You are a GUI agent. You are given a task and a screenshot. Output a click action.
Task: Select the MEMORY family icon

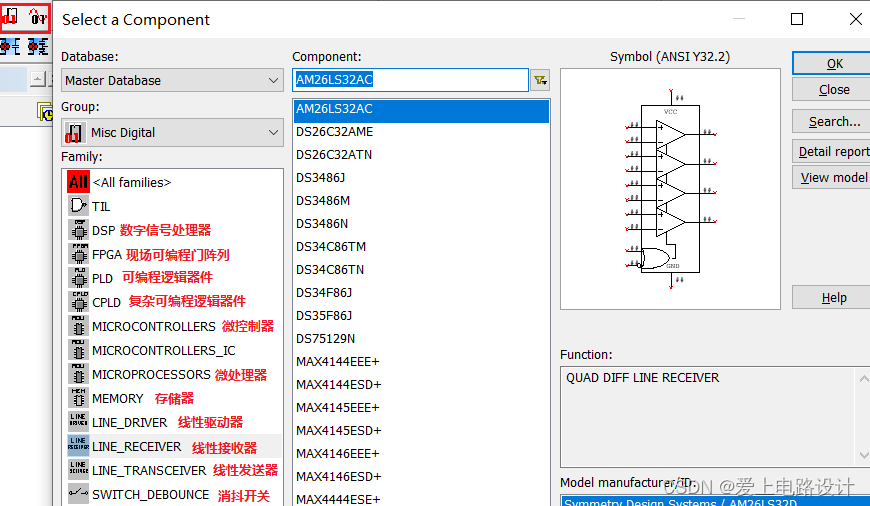(78, 398)
